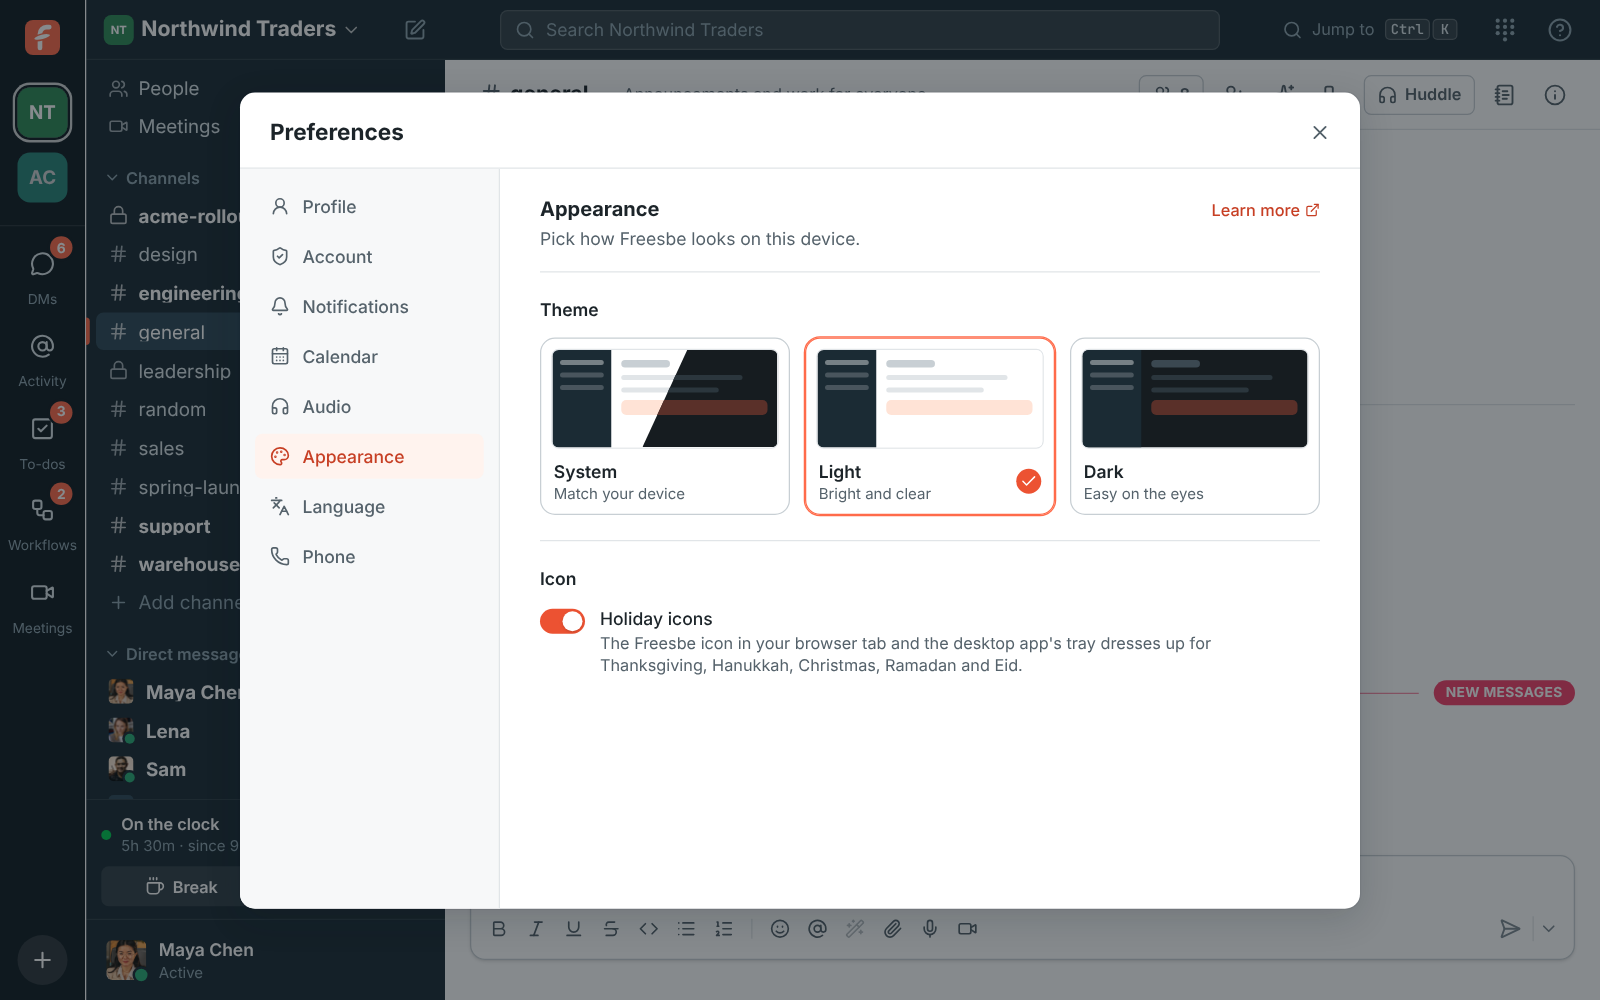This screenshot has height=1000, width=1600.
Task: Close the Preferences dialog
Action: [x=1320, y=132]
